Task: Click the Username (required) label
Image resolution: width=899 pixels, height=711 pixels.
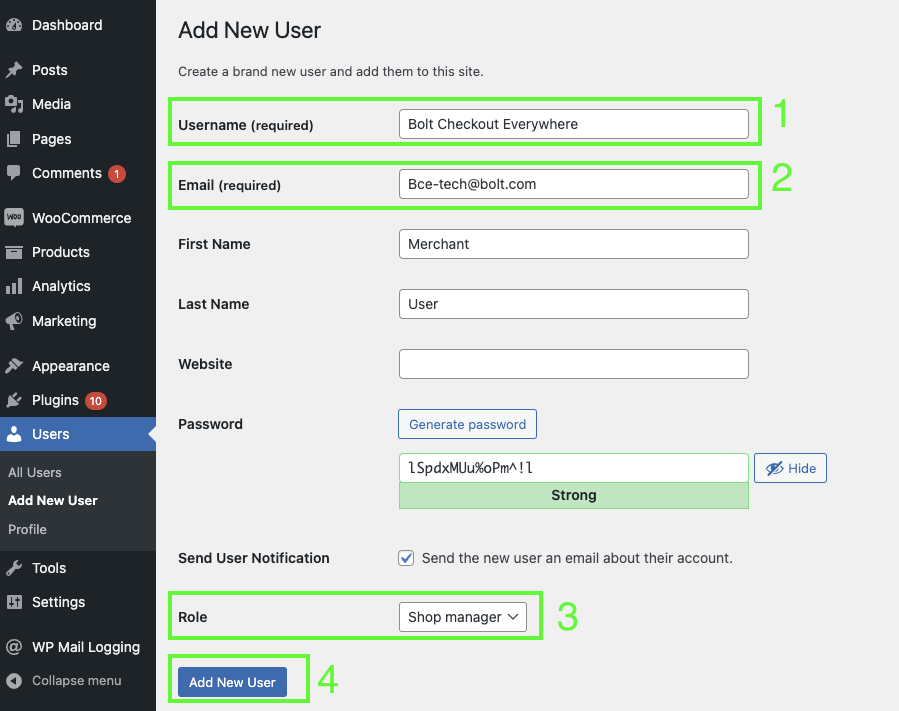Action: point(246,125)
